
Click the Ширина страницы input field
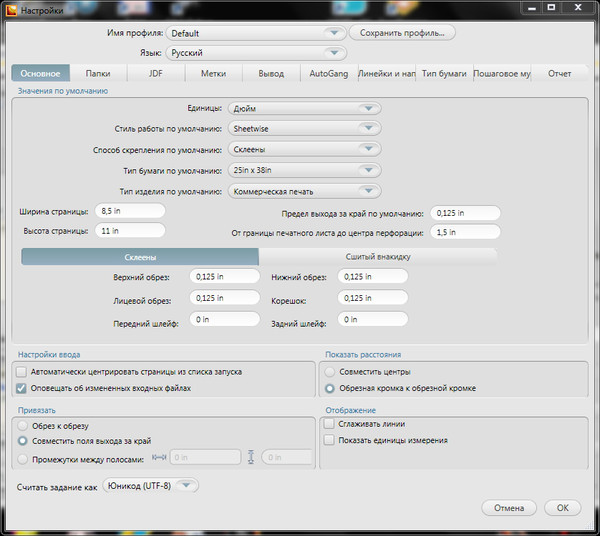[129, 211]
